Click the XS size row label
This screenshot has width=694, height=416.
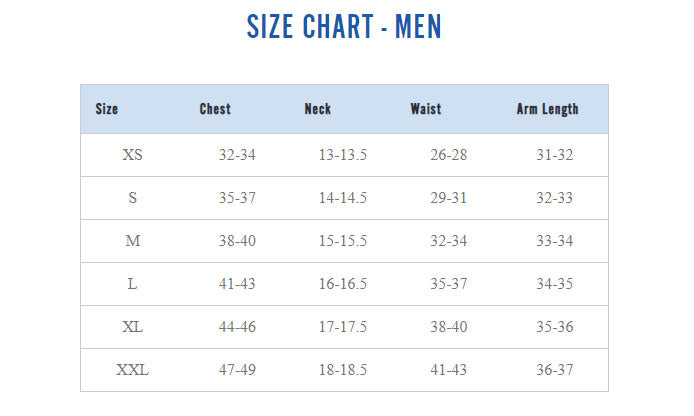(132, 155)
